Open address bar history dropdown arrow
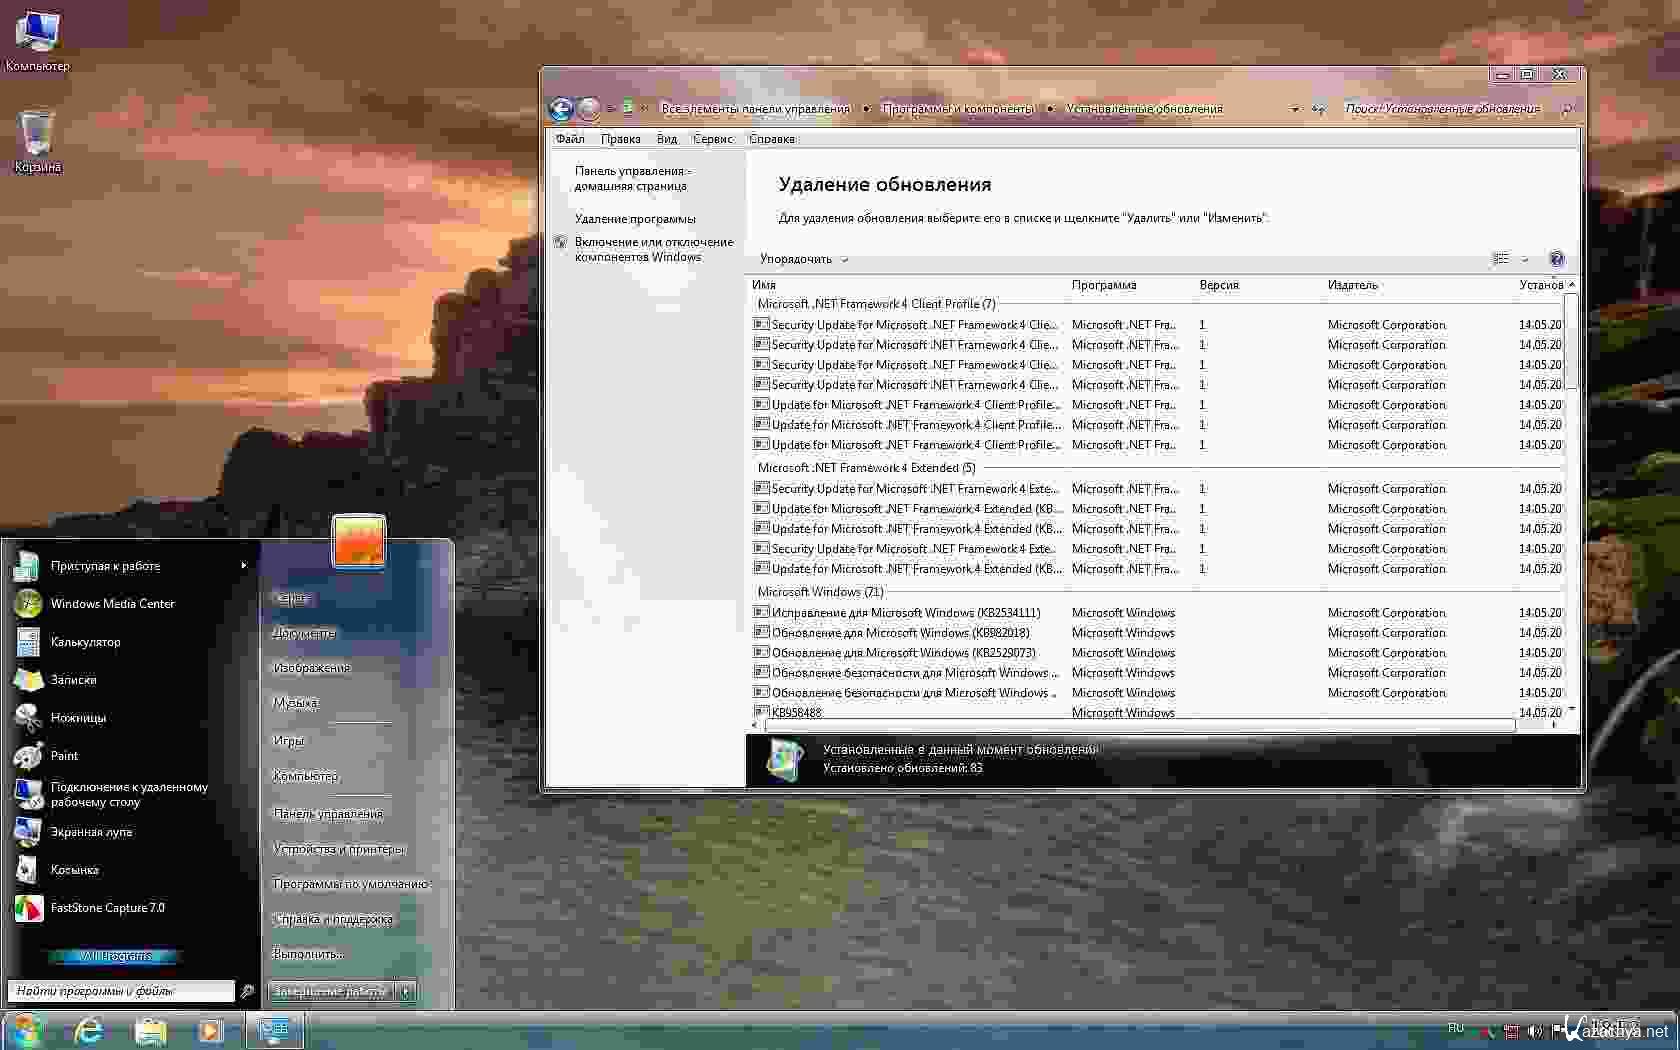This screenshot has height=1050, width=1680. pyautogui.click(x=1295, y=109)
